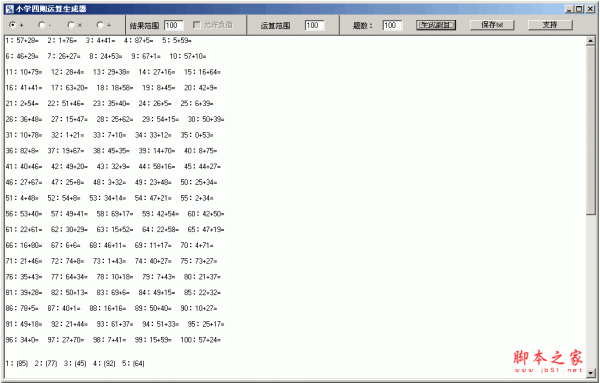Click question text '1: 57+28='
Image resolution: width=600 pixels, height=383 pixels.
click(22, 41)
